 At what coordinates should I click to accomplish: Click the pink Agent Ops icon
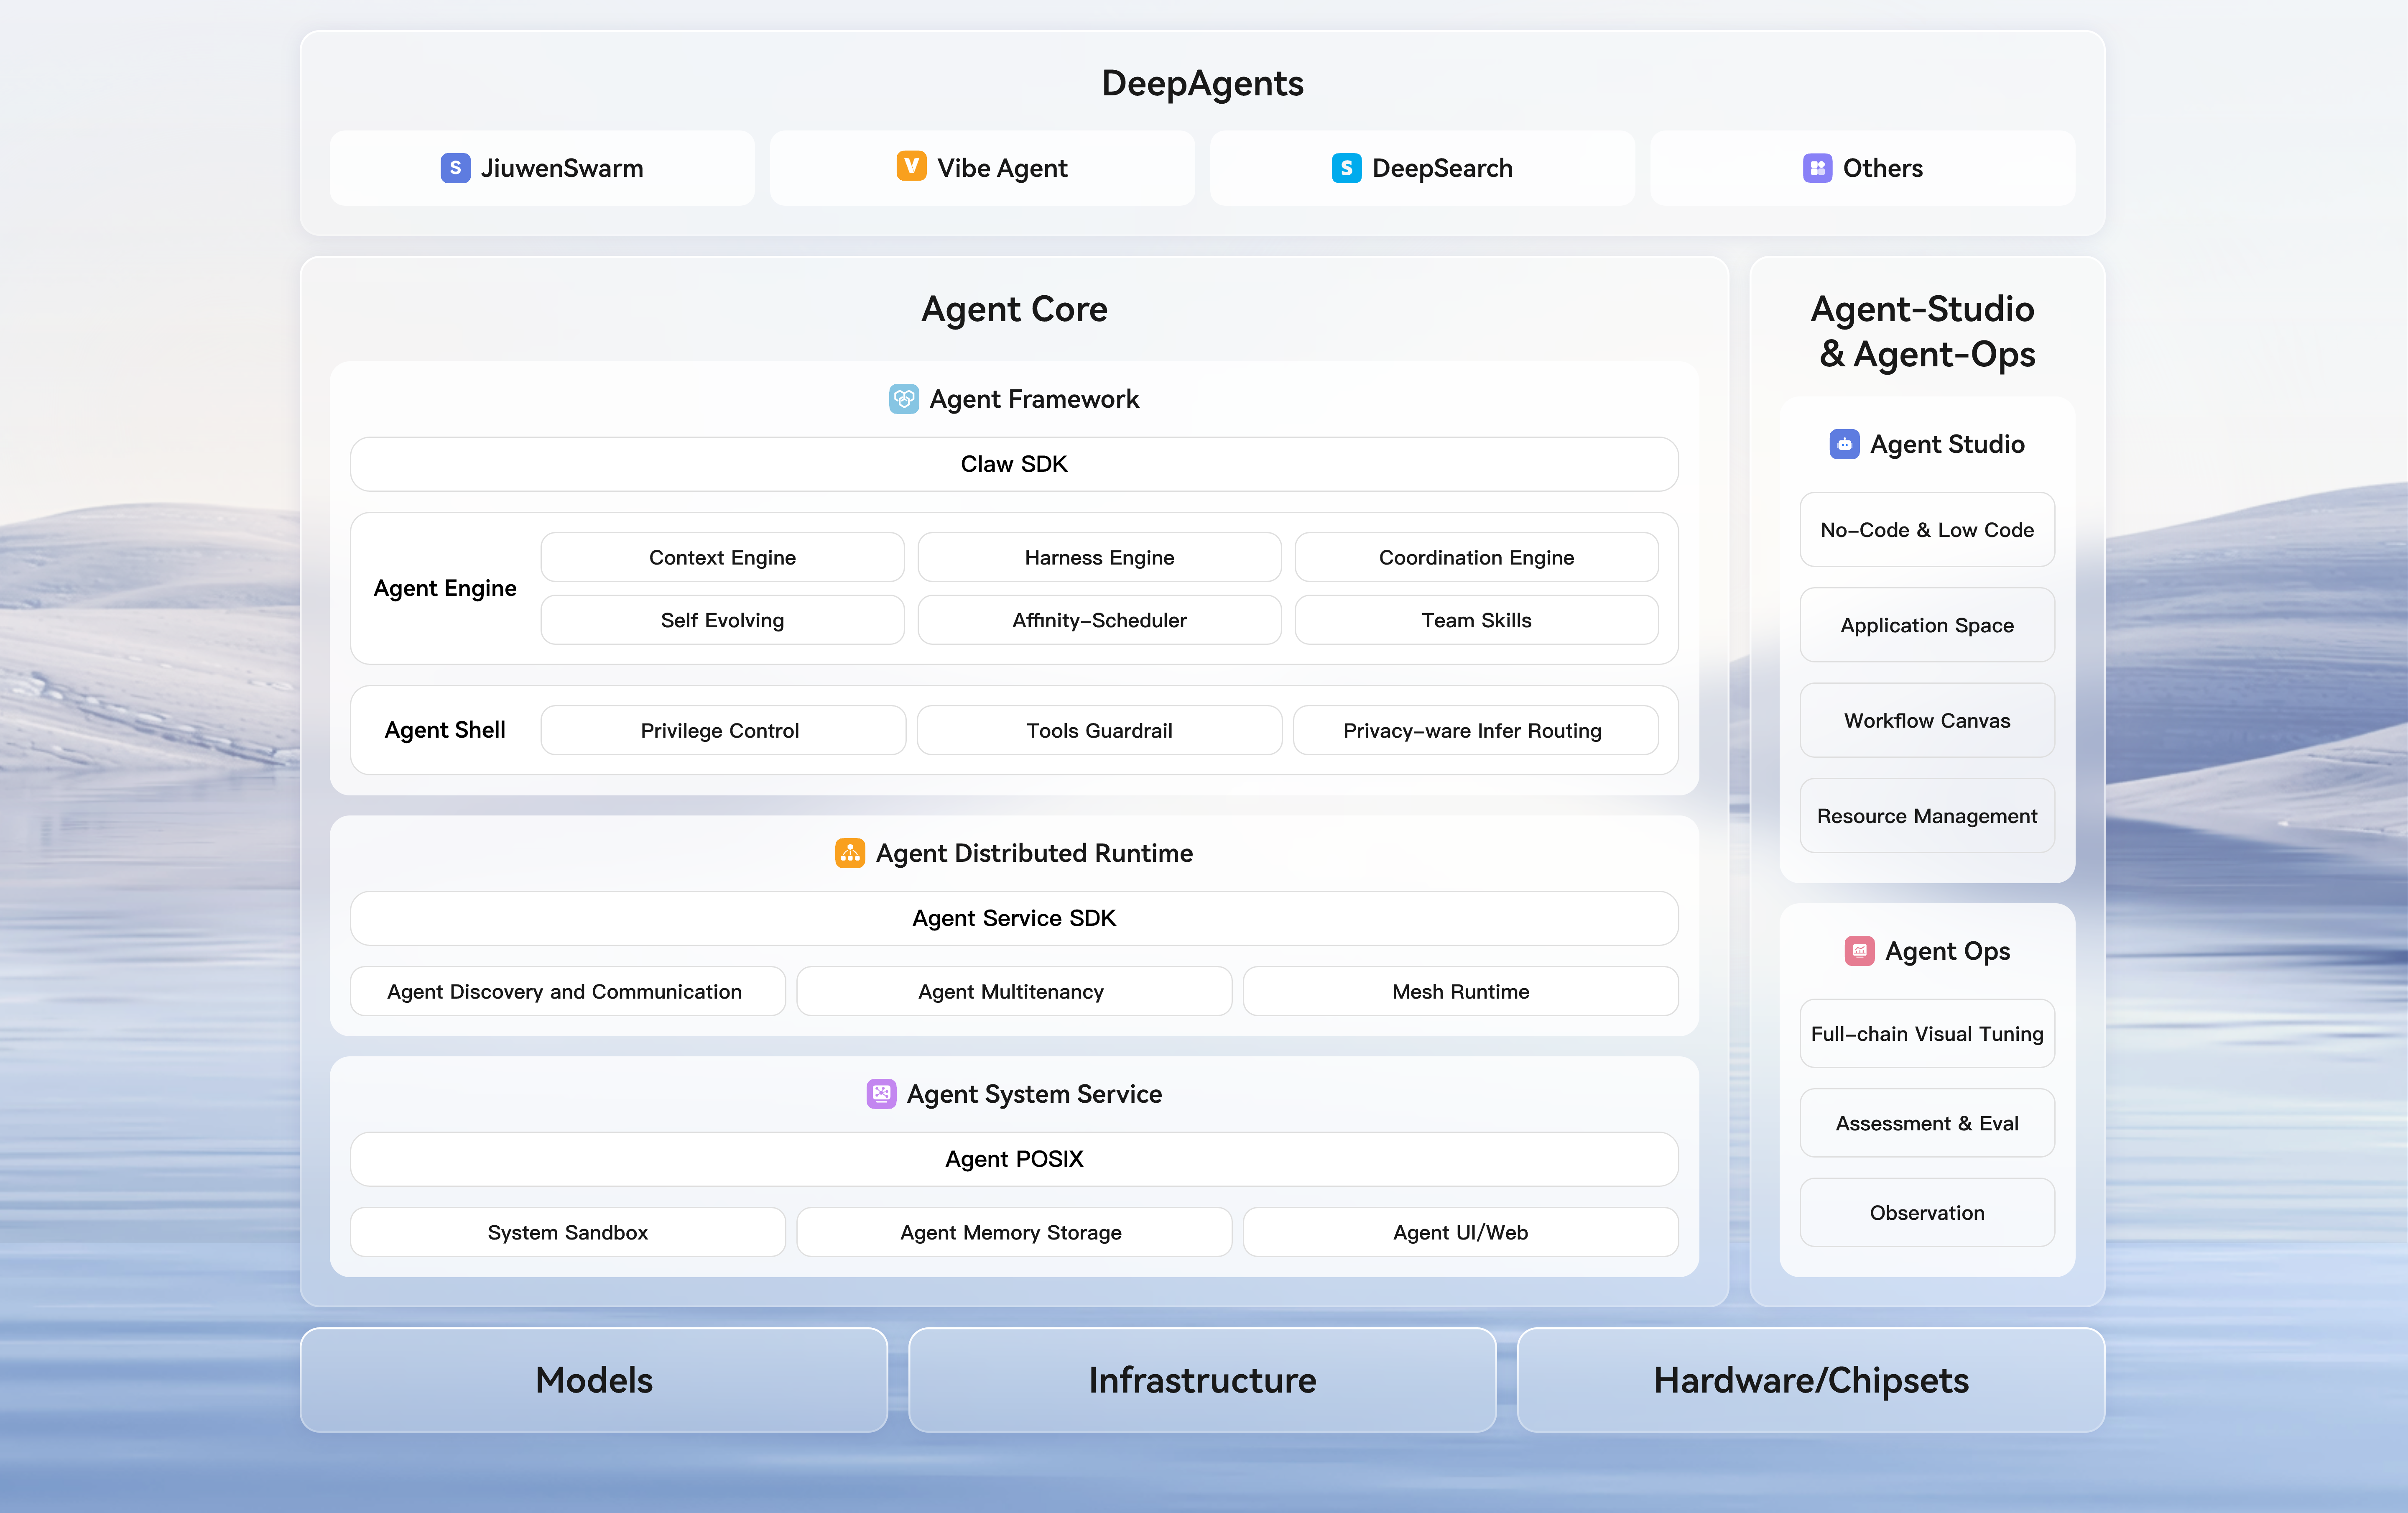(x=1859, y=951)
